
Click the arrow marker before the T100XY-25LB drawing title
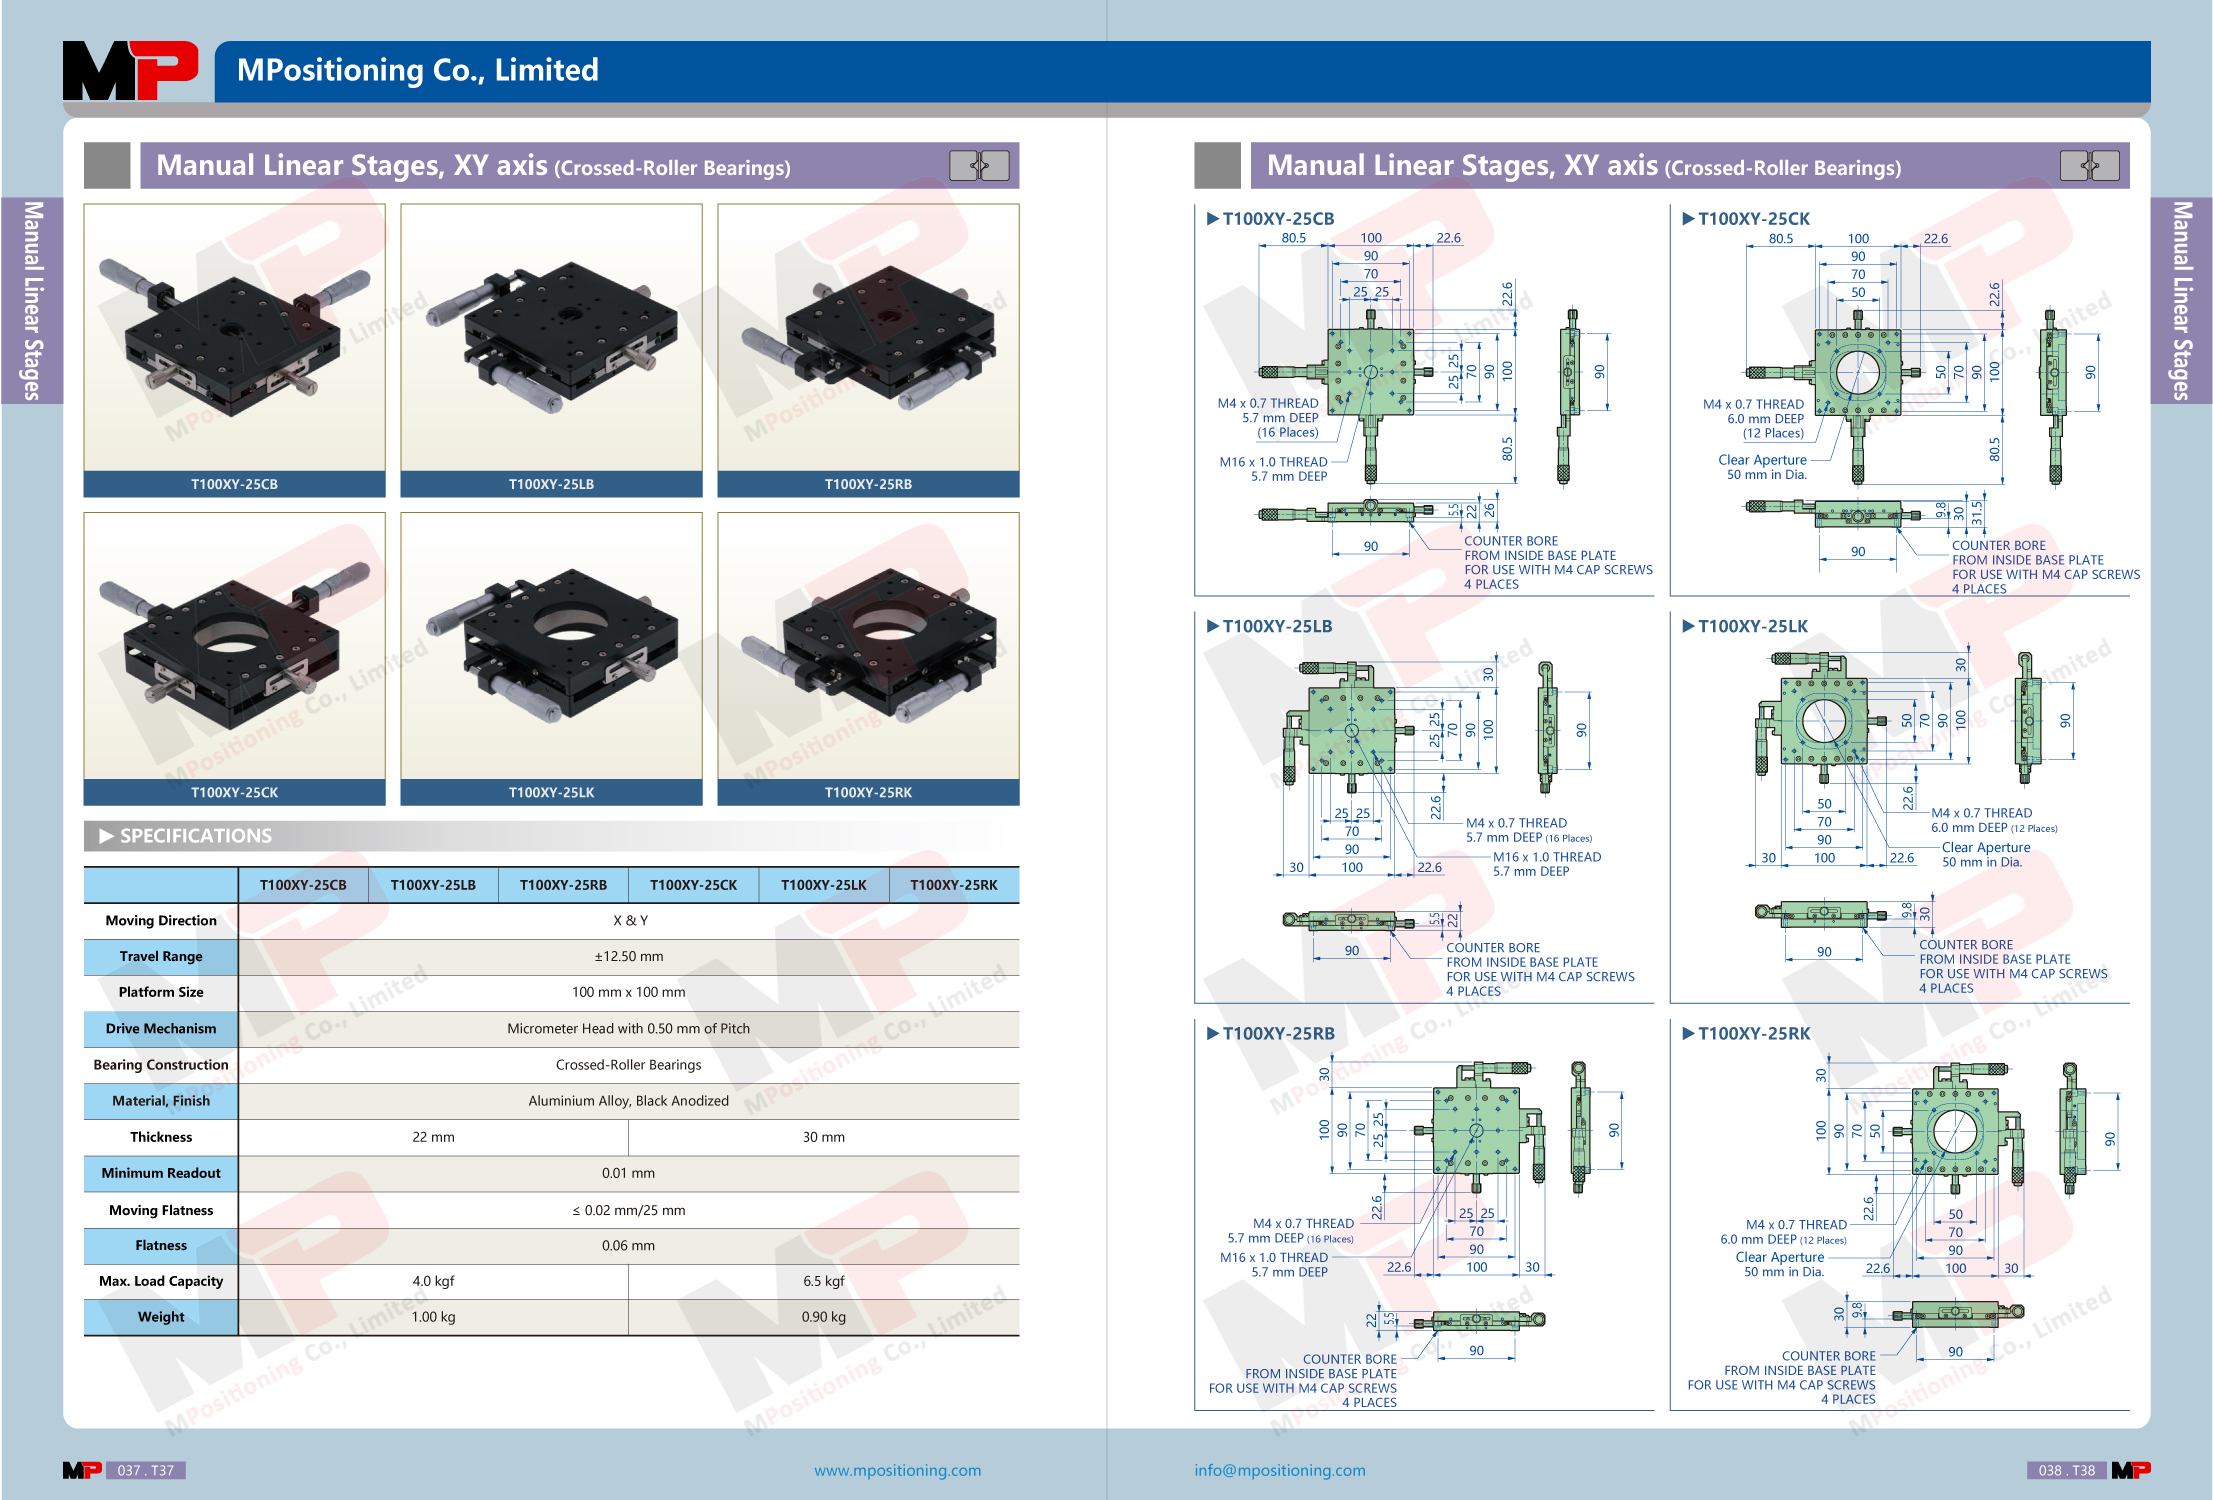point(1213,626)
